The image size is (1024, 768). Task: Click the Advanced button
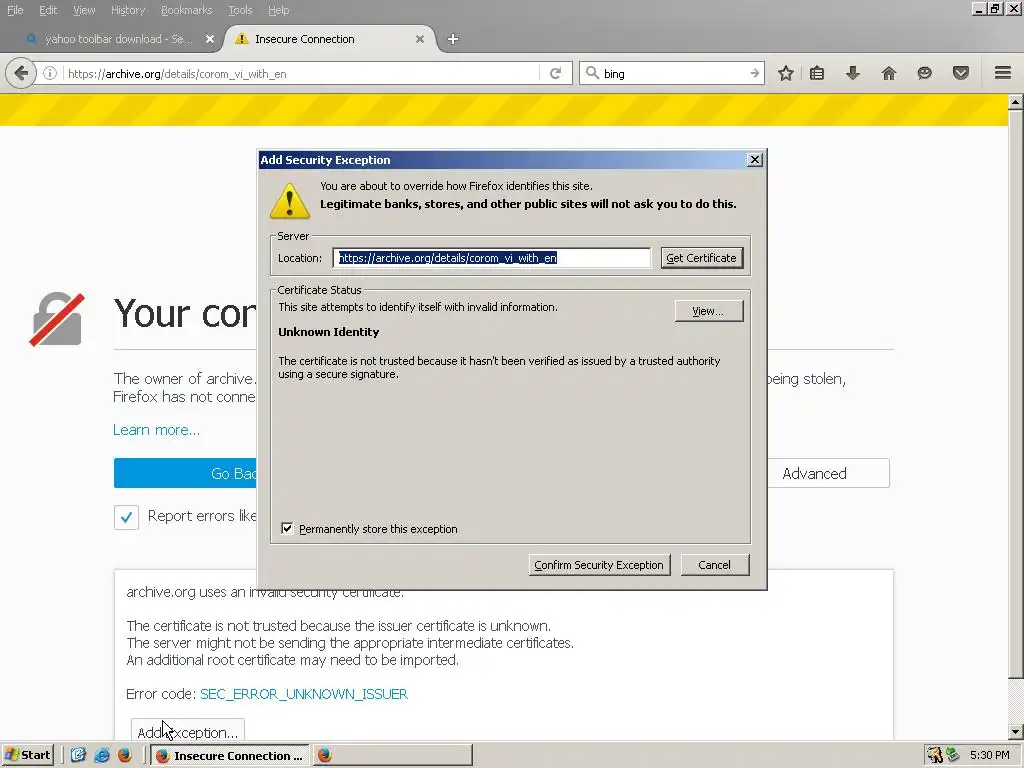(828, 473)
